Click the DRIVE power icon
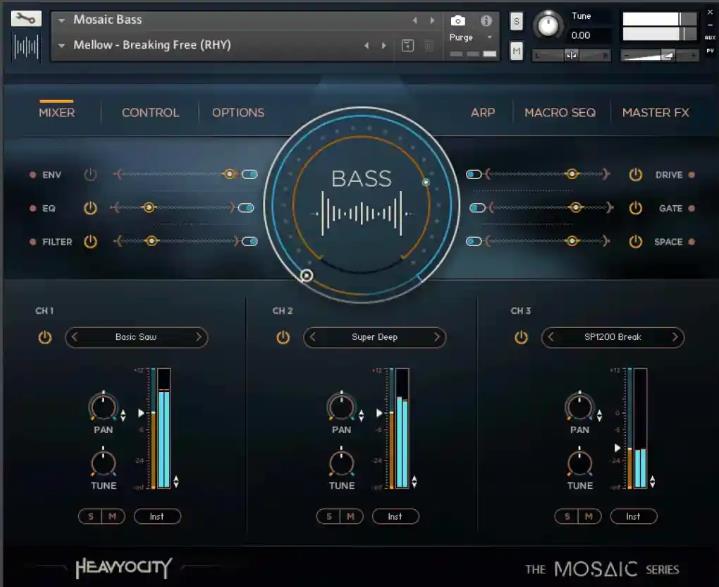The height and width of the screenshot is (587, 719). (x=635, y=175)
